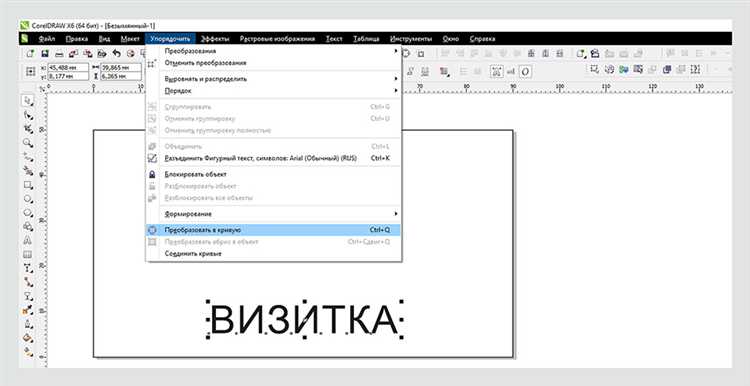Click the object origin icon left of x/y fields

click(x=31, y=71)
